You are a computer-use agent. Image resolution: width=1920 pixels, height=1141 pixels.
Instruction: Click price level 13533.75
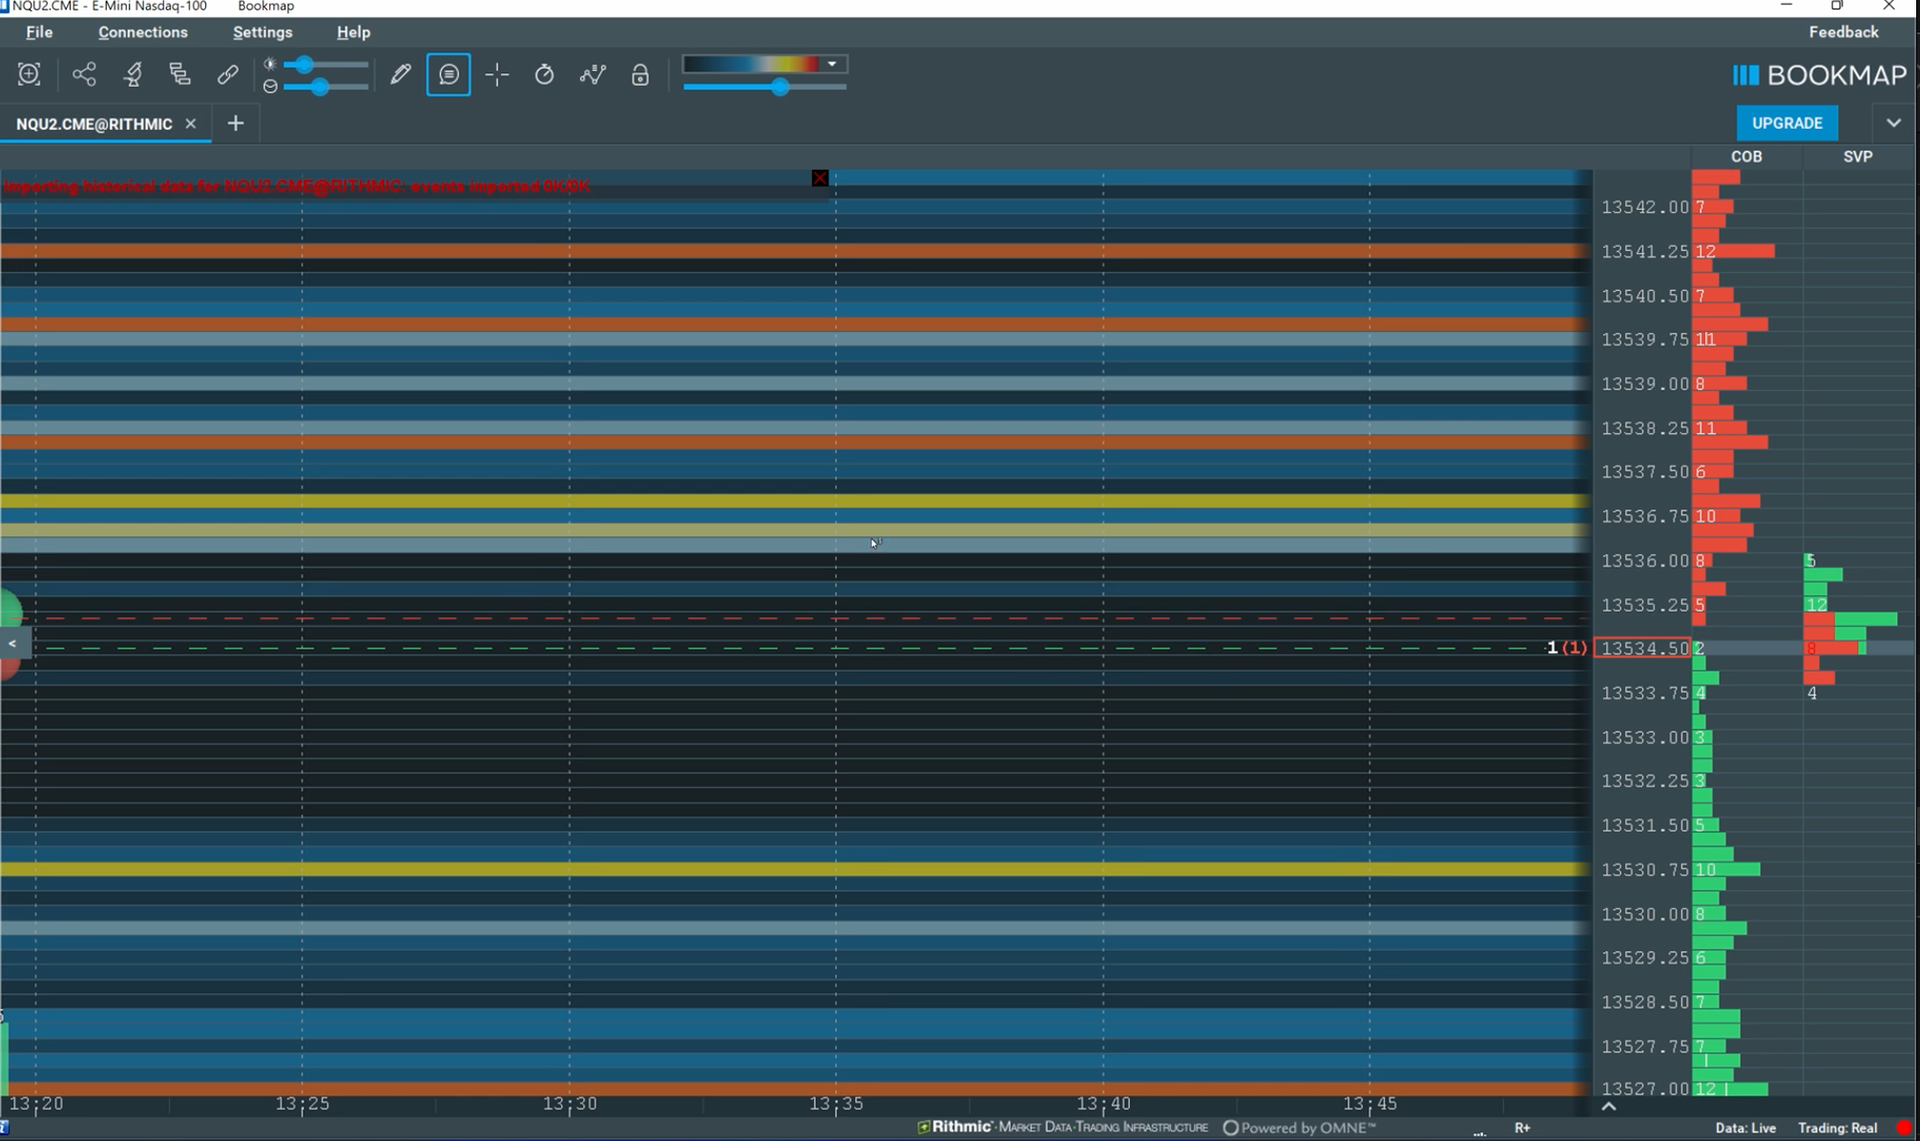click(x=1645, y=693)
